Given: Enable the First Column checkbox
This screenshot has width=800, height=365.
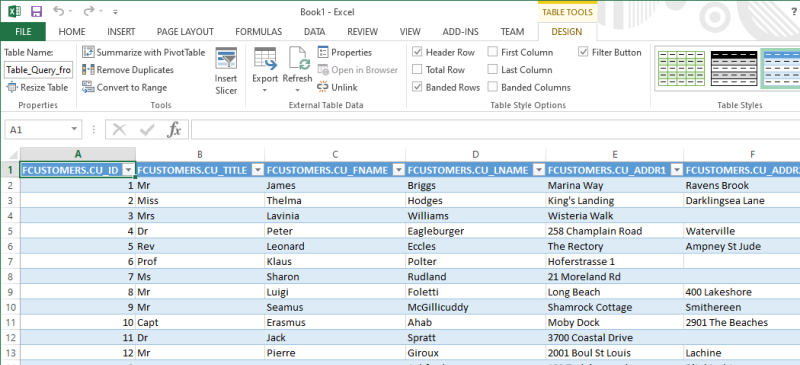Looking at the screenshot, I should point(492,52).
